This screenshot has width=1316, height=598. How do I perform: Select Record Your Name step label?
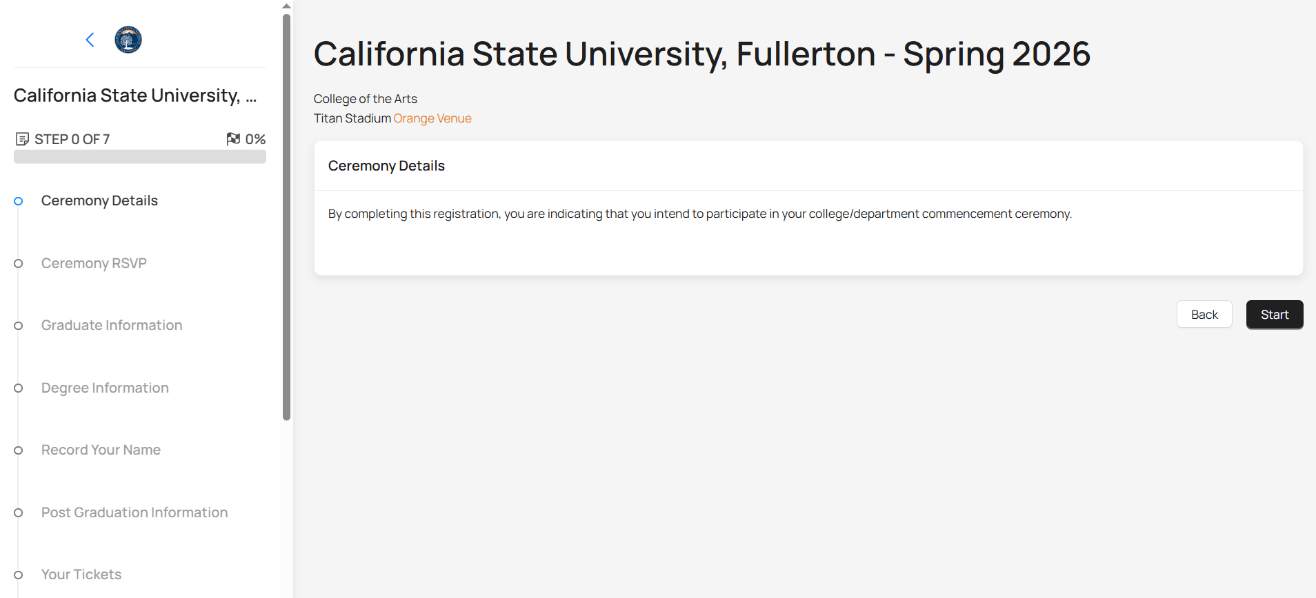tap(100, 450)
